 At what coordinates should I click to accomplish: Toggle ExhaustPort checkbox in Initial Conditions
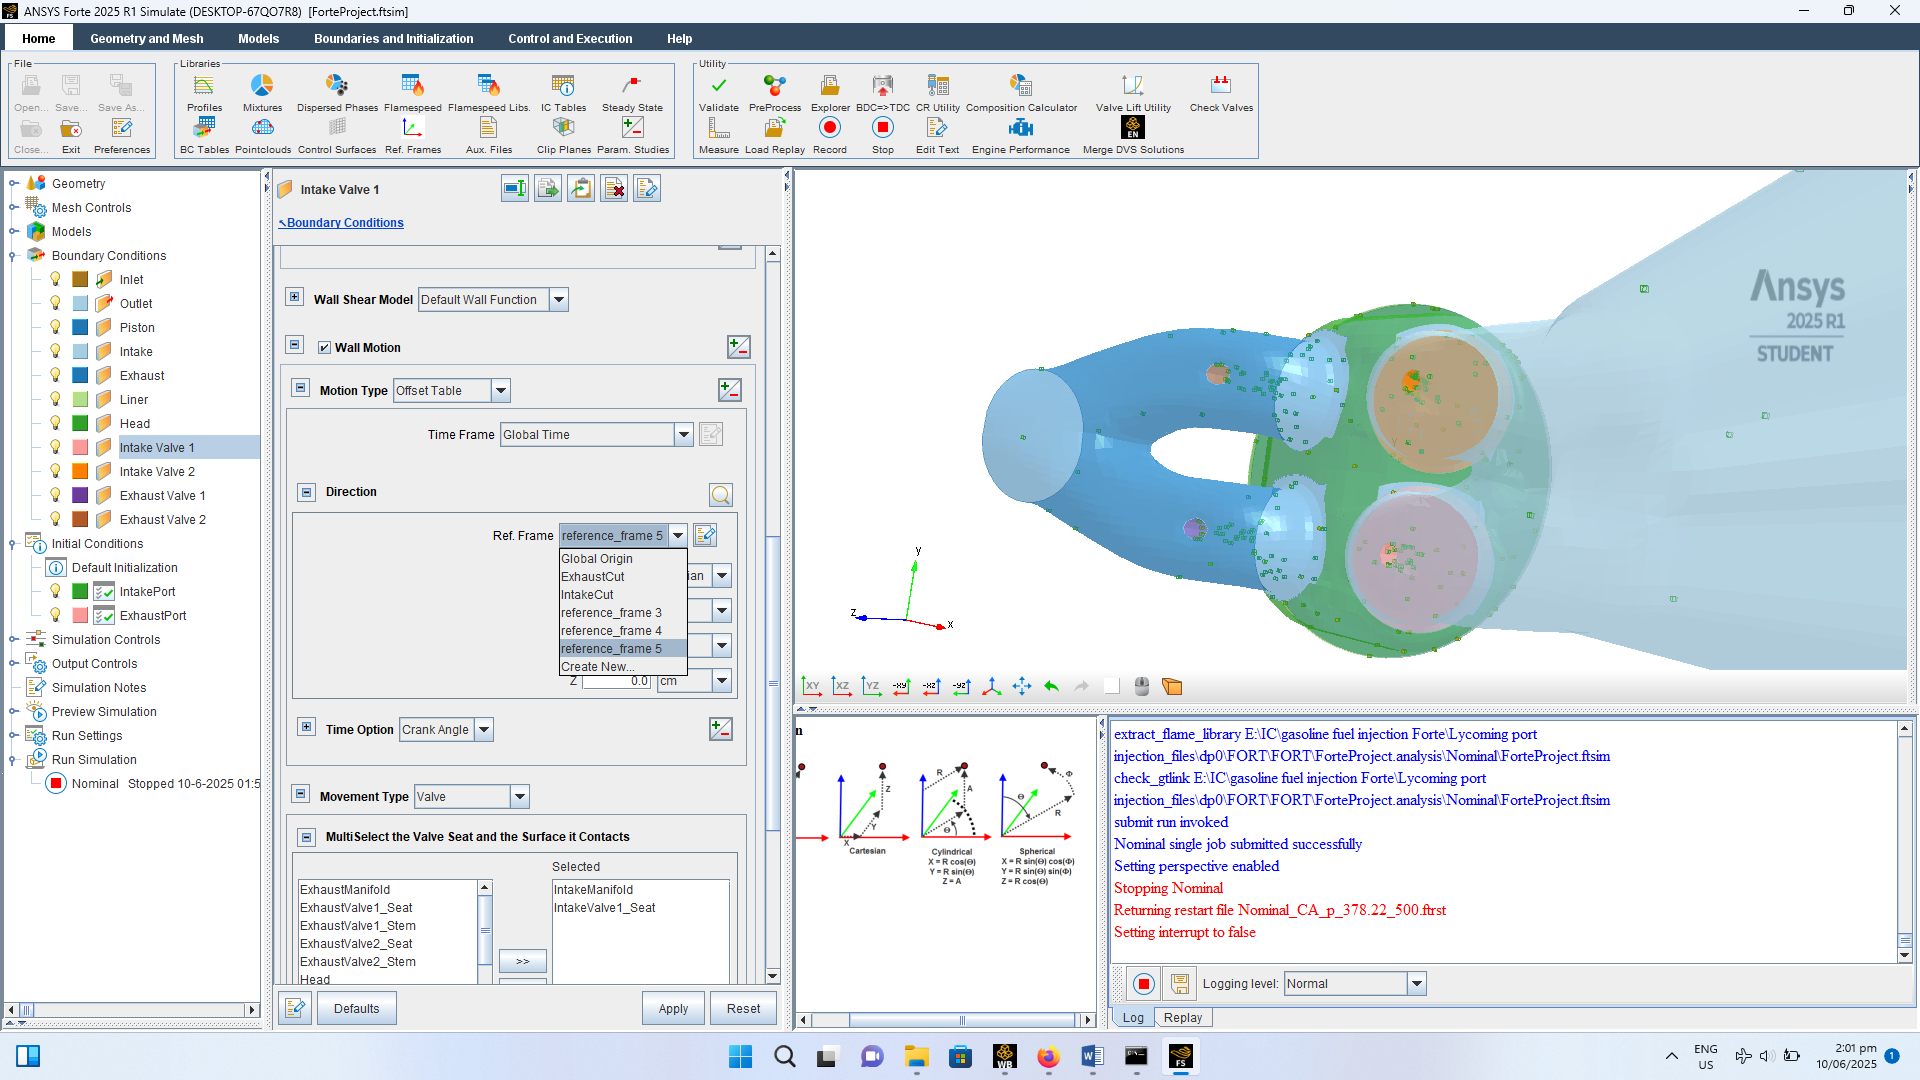(104, 616)
